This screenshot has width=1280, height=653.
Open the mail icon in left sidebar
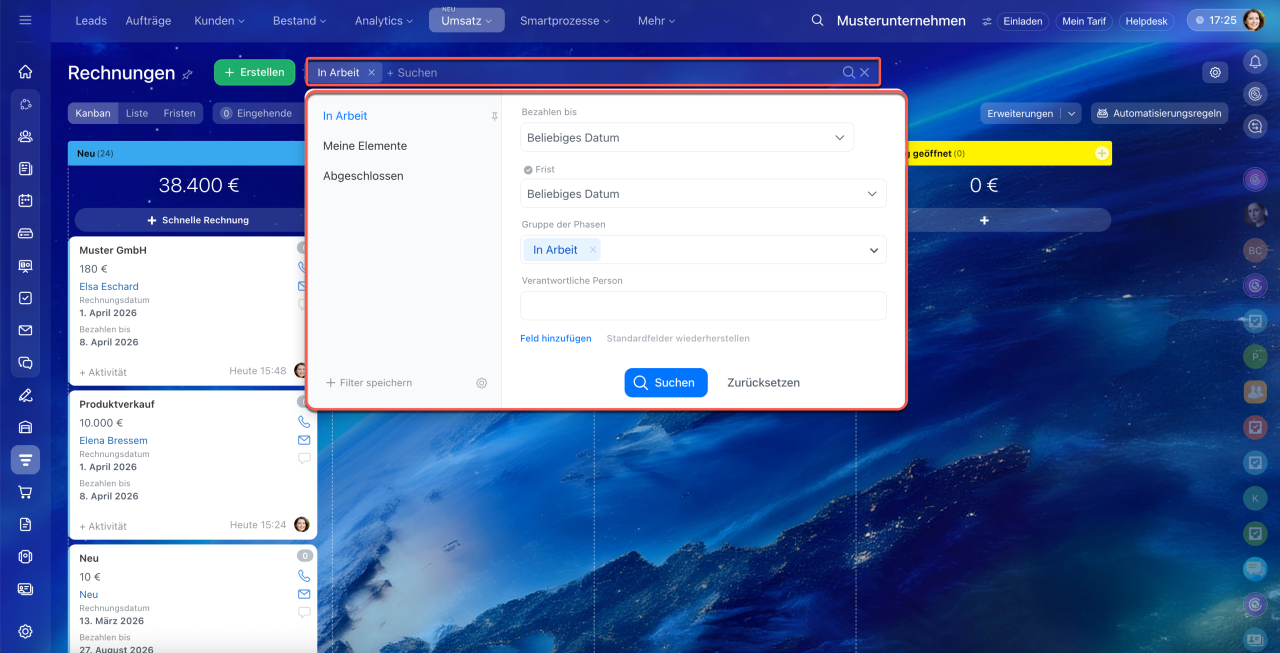pyautogui.click(x=25, y=330)
